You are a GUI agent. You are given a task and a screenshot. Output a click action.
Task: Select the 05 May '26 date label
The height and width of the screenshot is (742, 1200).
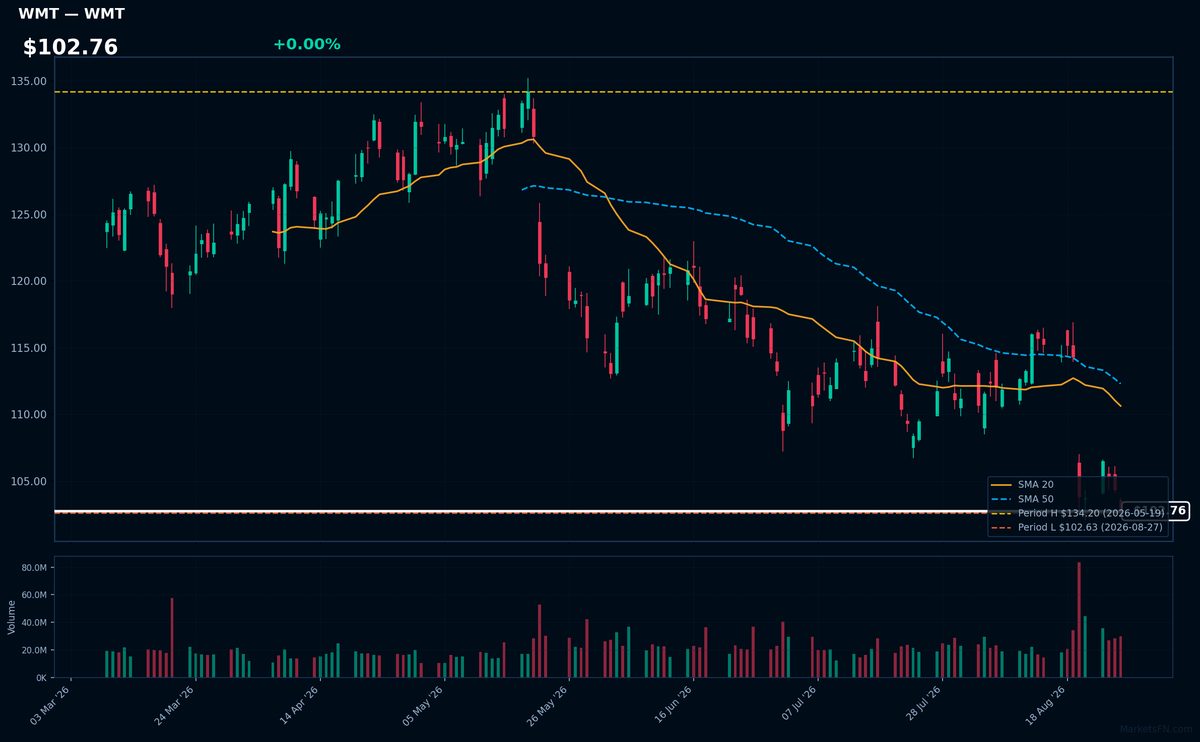click(422, 706)
